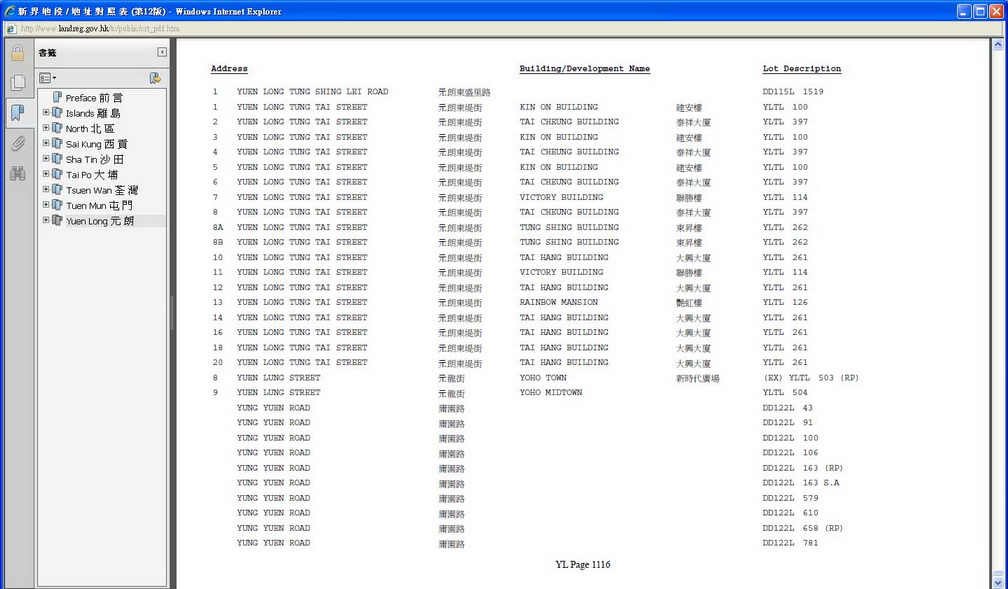Click the document scrollbar down arrow
Image resolution: width=1008 pixels, height=589 pixels.
(x=997, y=580)
